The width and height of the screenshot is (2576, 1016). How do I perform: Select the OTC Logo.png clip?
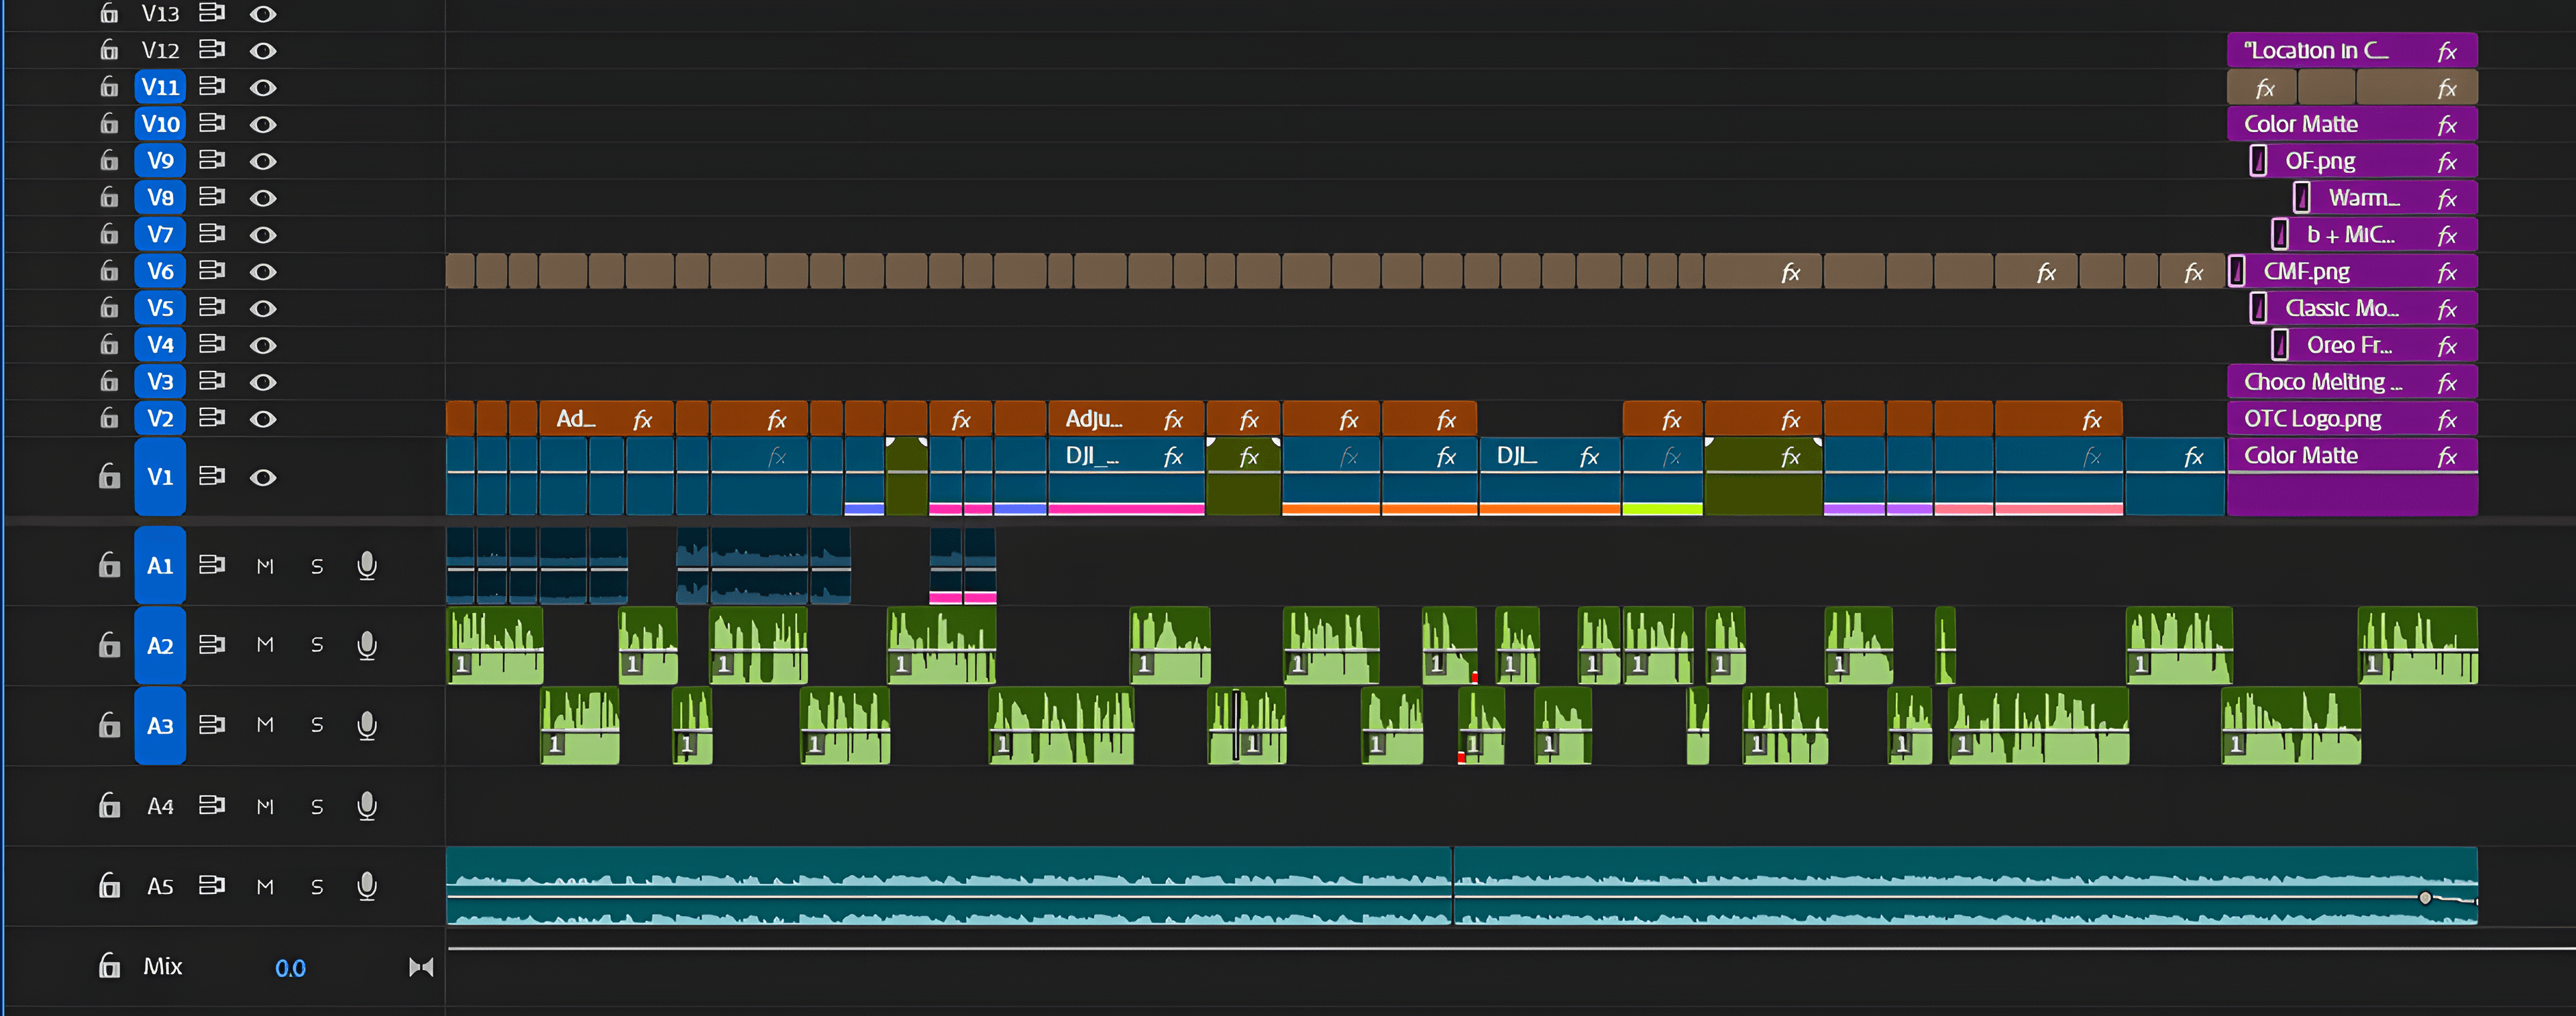point(2352,419)
